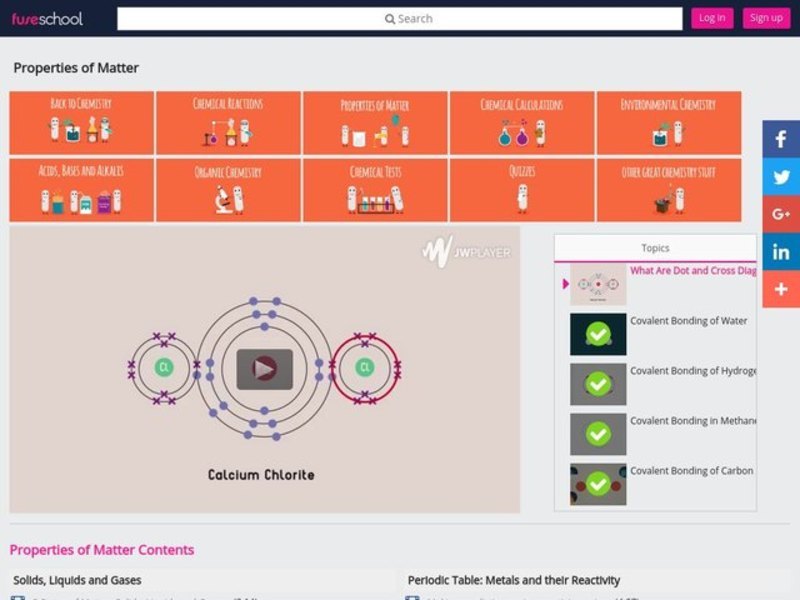
Task: Play the Calcium Chlorite video
Action: click(x=264, y=369)
